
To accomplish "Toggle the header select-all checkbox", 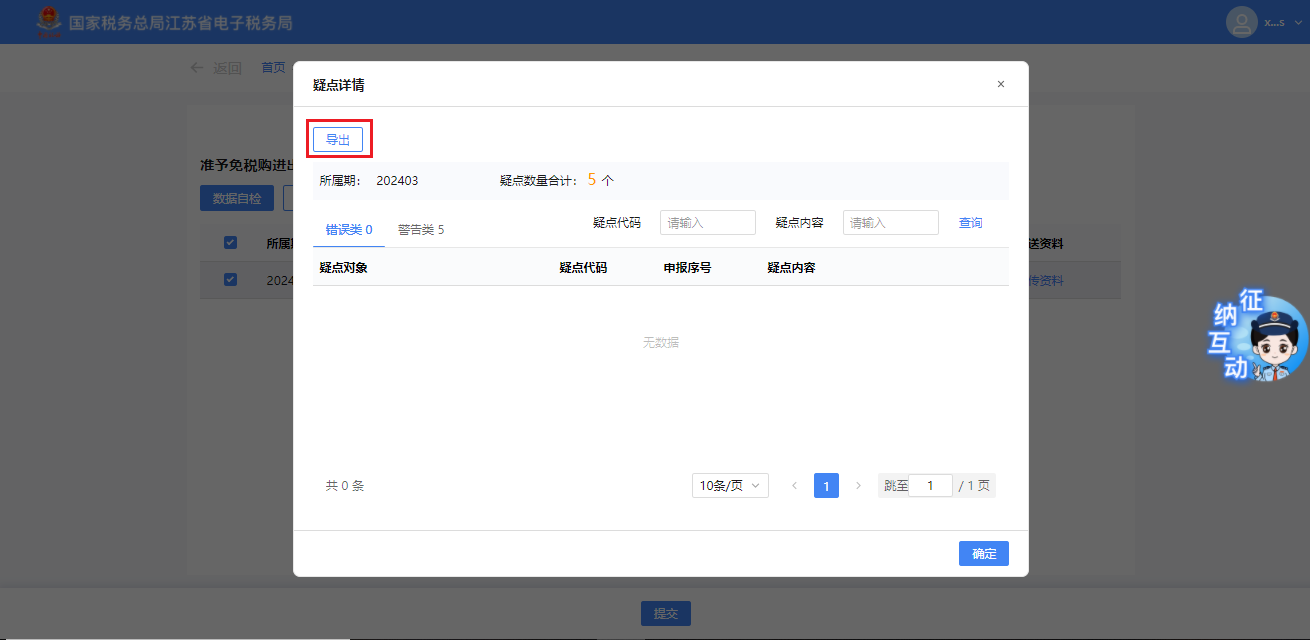I will (x=230, y=243).
